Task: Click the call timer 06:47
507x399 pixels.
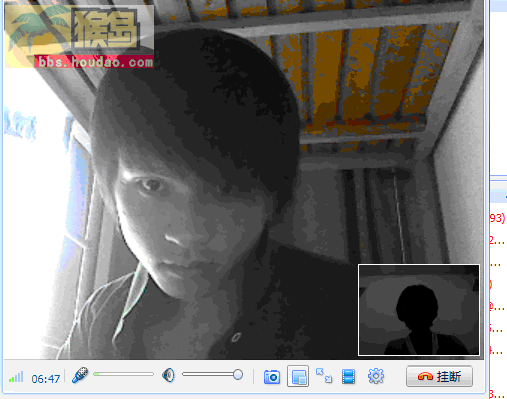Action: (46, 379)
